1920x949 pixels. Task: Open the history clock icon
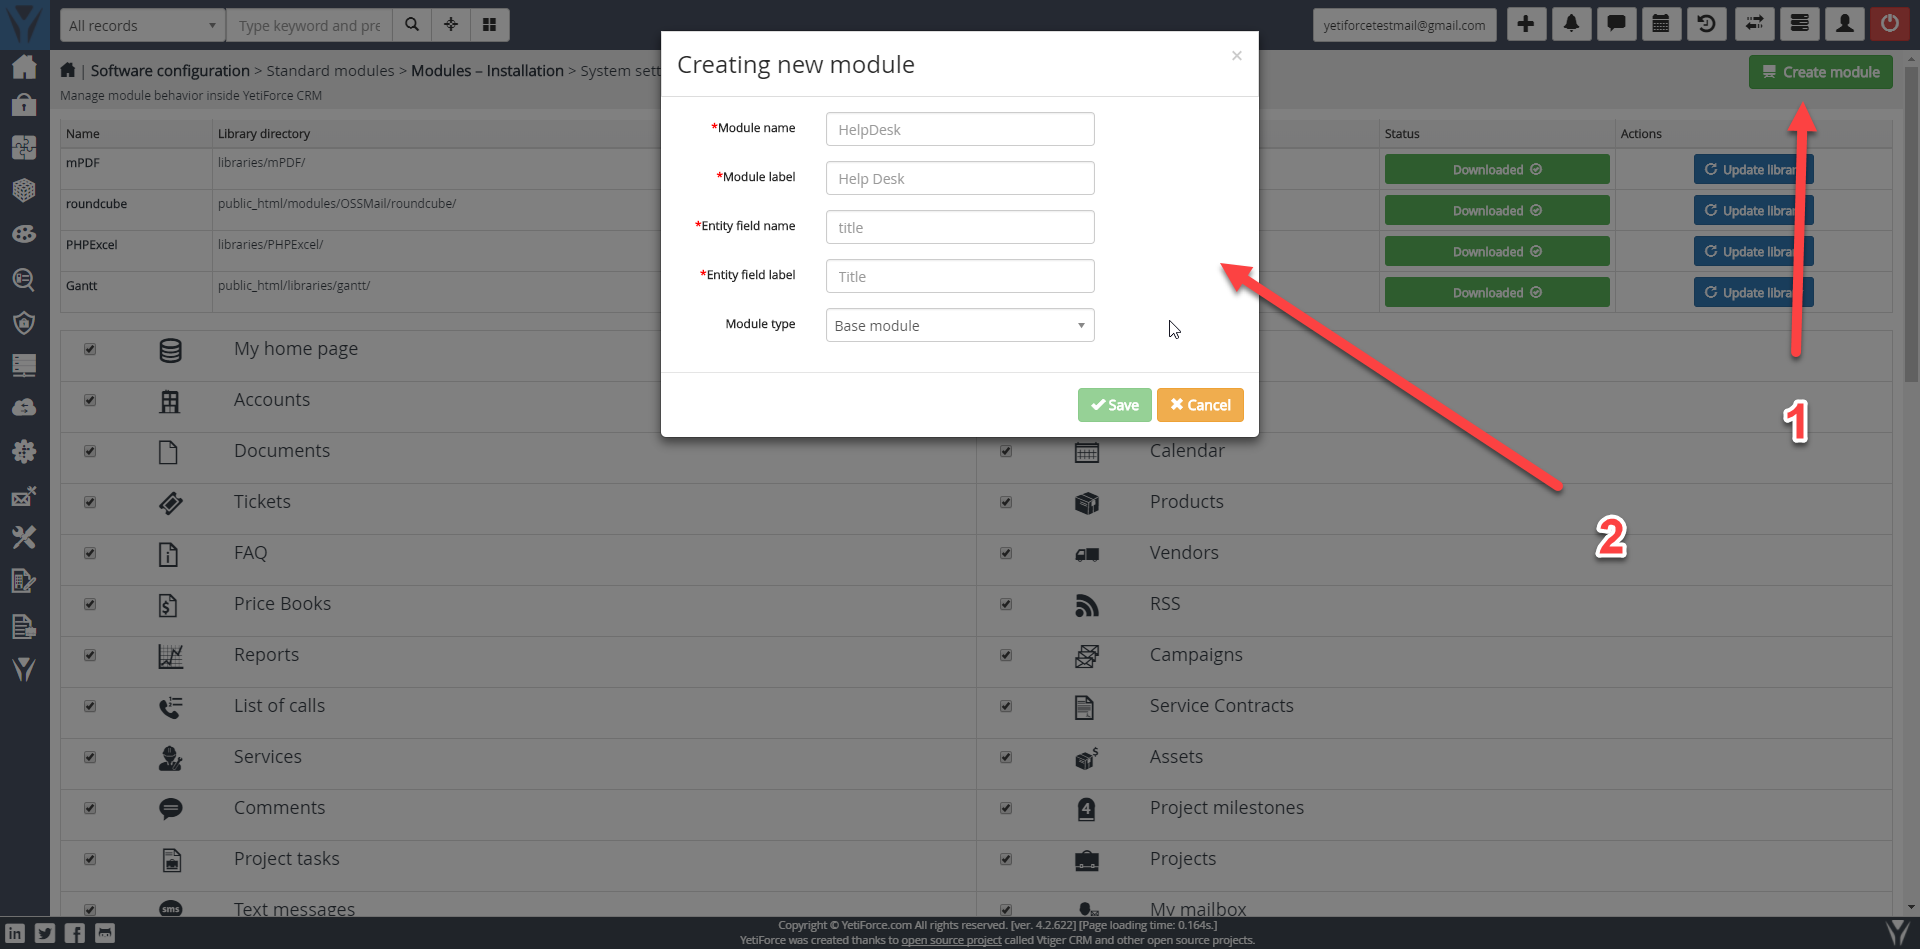pyautogui.click(x=1707, y=24)
